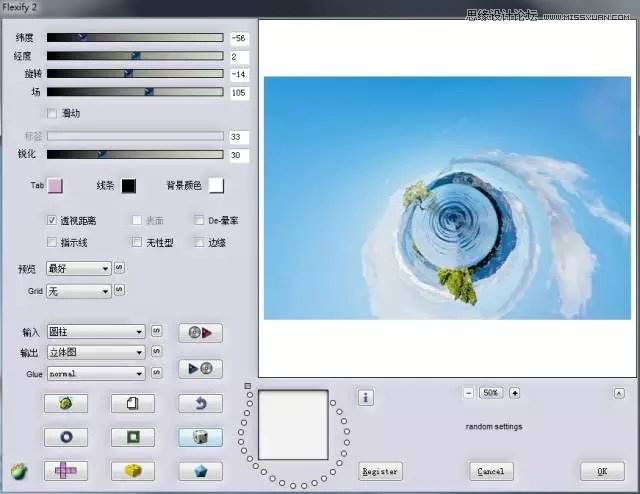Viewport: 640px width, 494px height.
Task: Click the undo arrow button
Action: coord(200,403)
